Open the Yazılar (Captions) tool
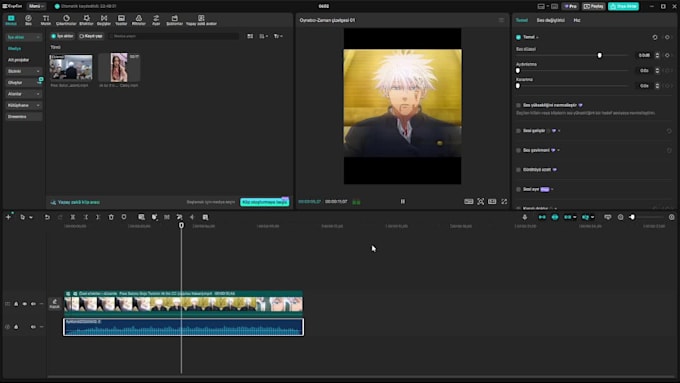This screenshot has height=383, width=680. 121,20
